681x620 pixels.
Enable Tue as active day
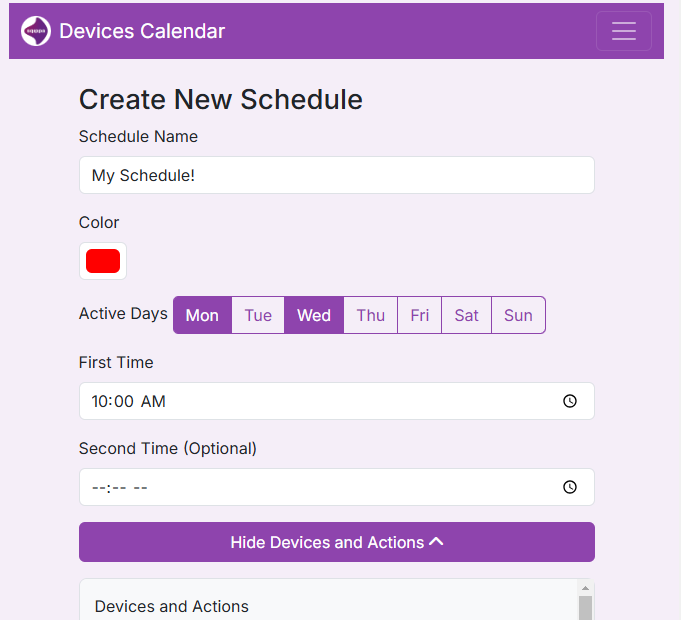[258, 315]
